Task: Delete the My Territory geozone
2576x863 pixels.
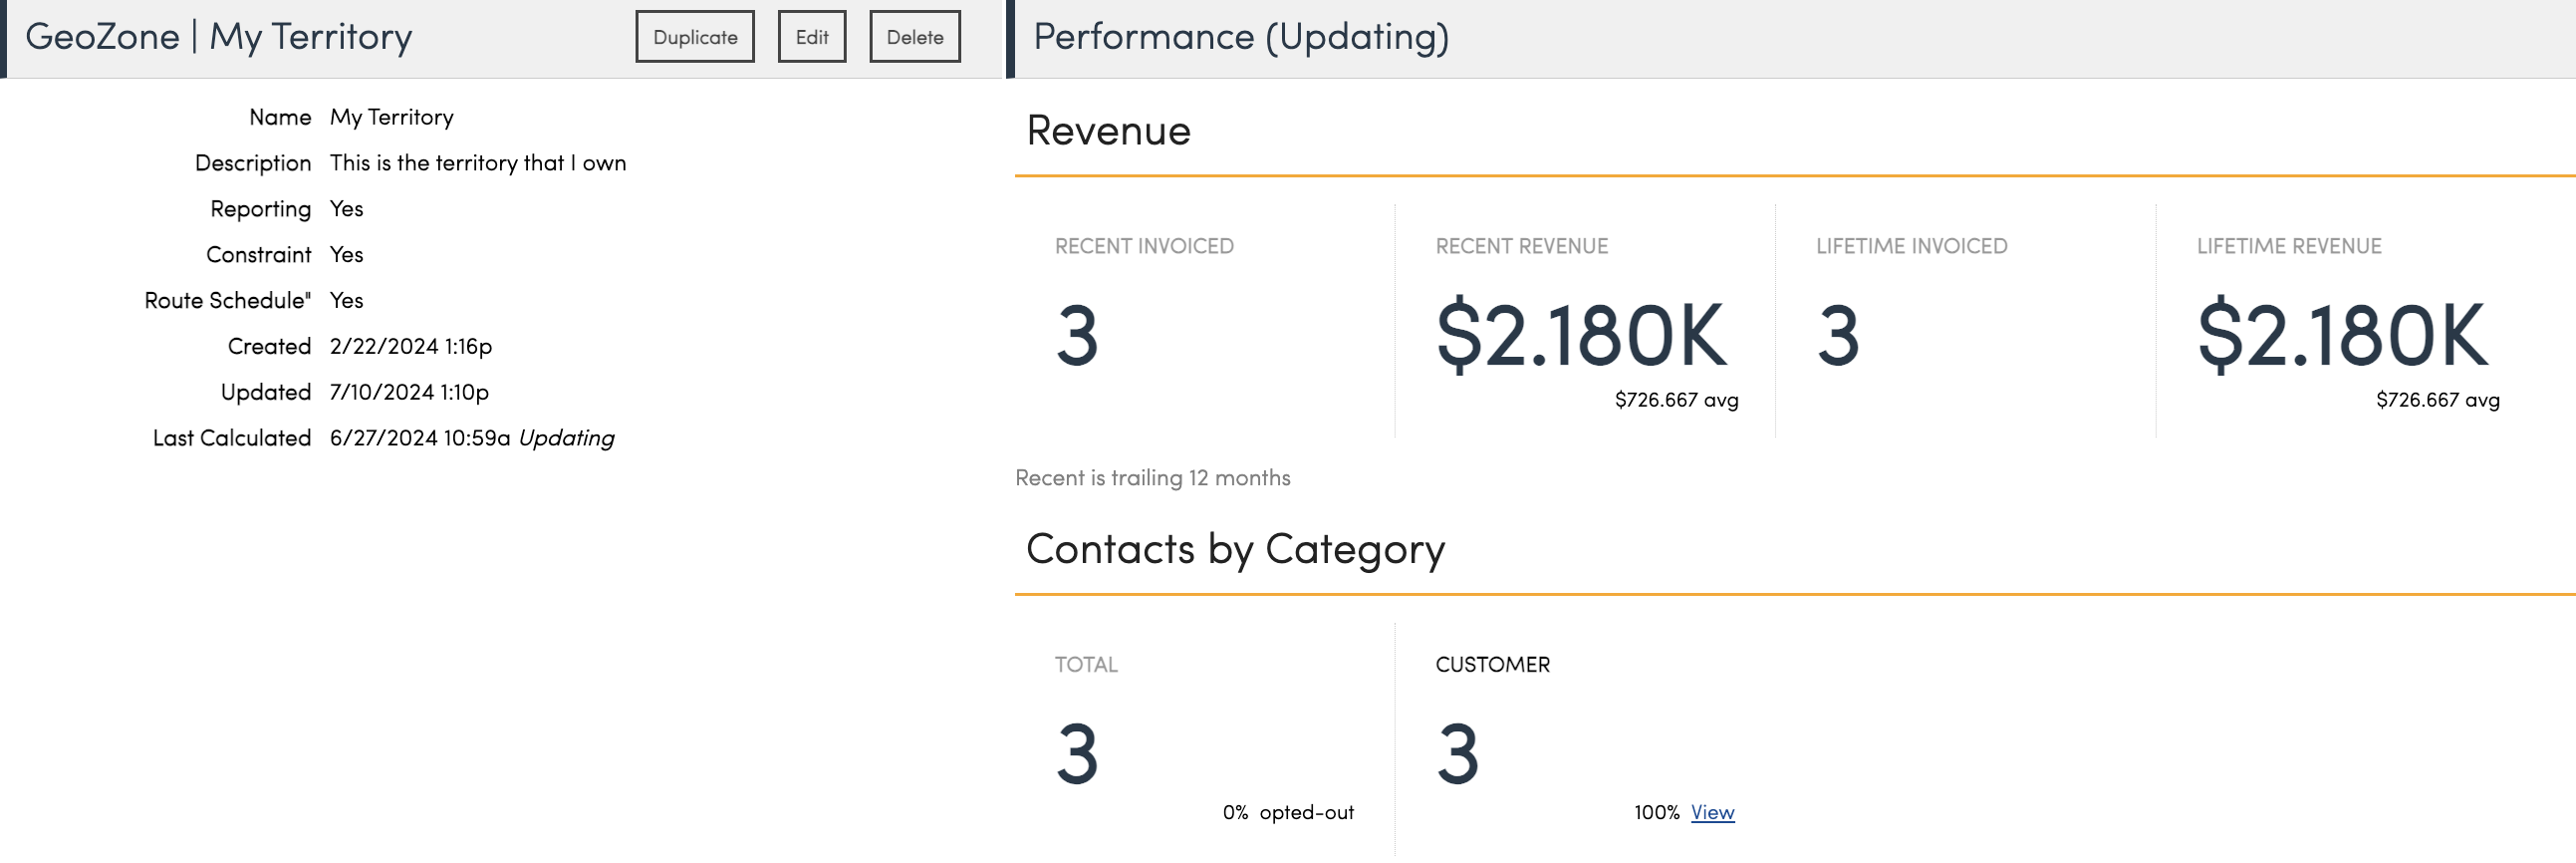Action: (914, 37)
